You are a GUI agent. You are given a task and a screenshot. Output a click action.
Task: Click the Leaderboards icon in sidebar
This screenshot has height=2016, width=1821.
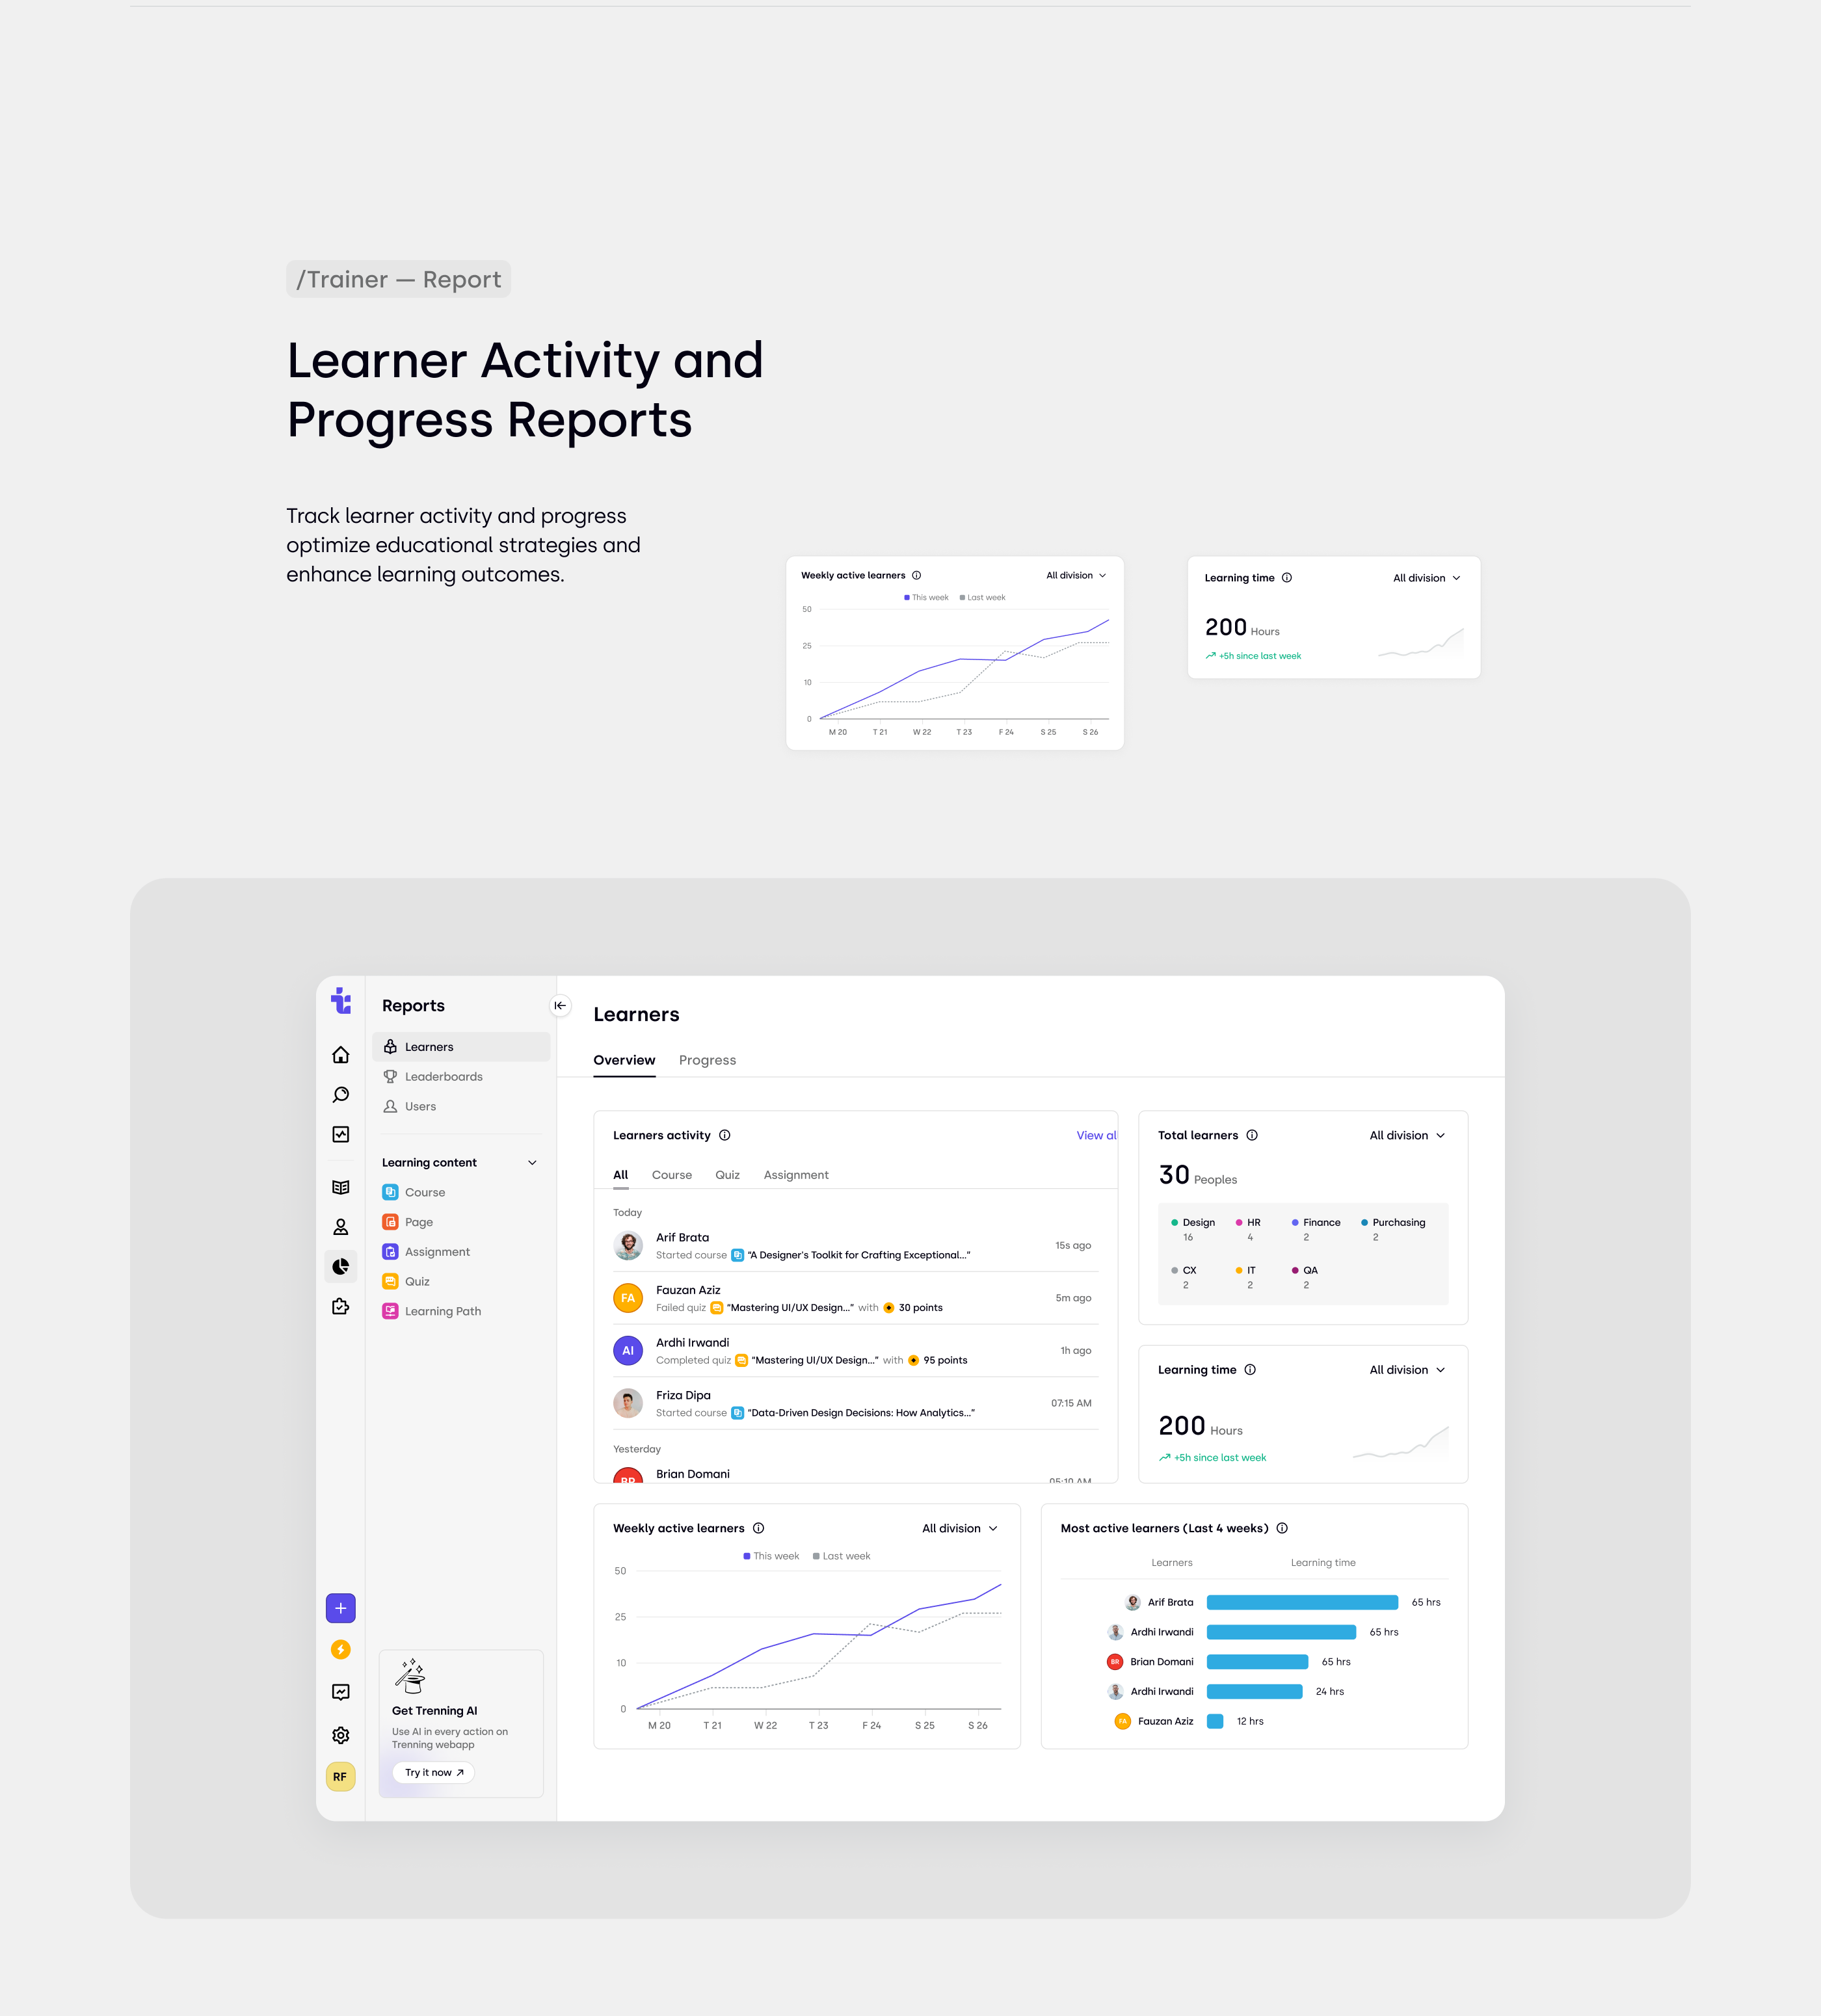click(390, 1076)
